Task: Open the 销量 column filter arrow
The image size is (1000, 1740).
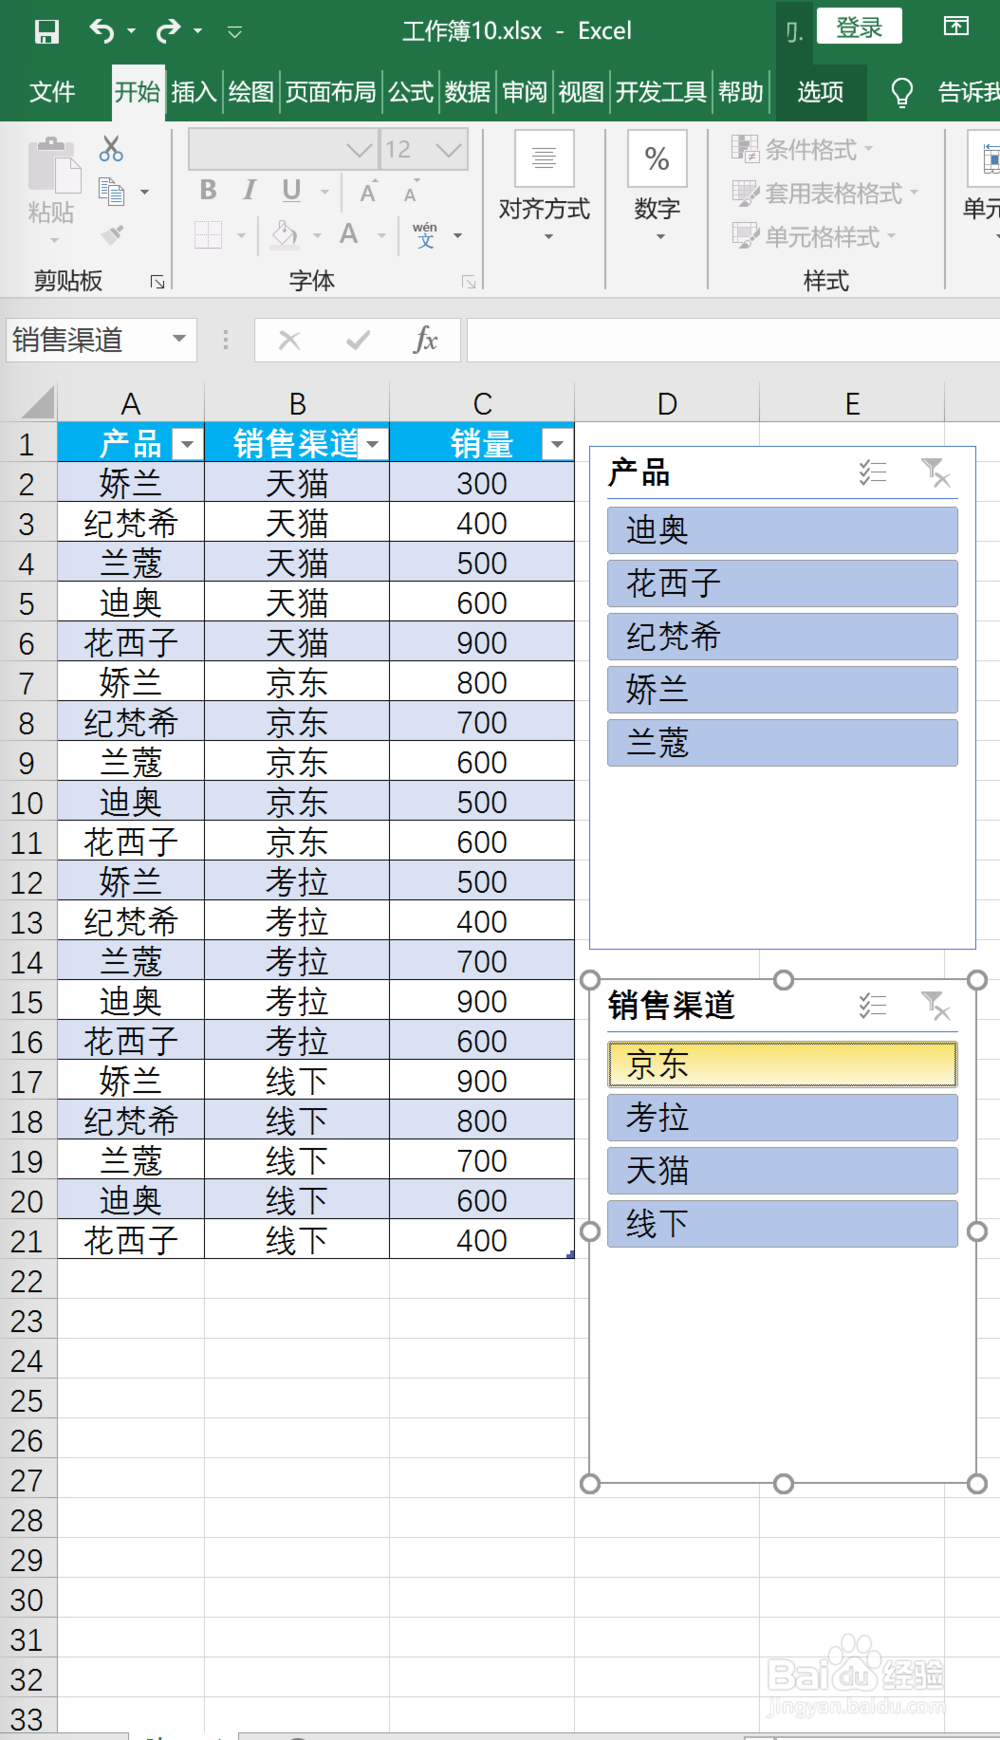Action: pyautogui.click(x=557, y=443)
